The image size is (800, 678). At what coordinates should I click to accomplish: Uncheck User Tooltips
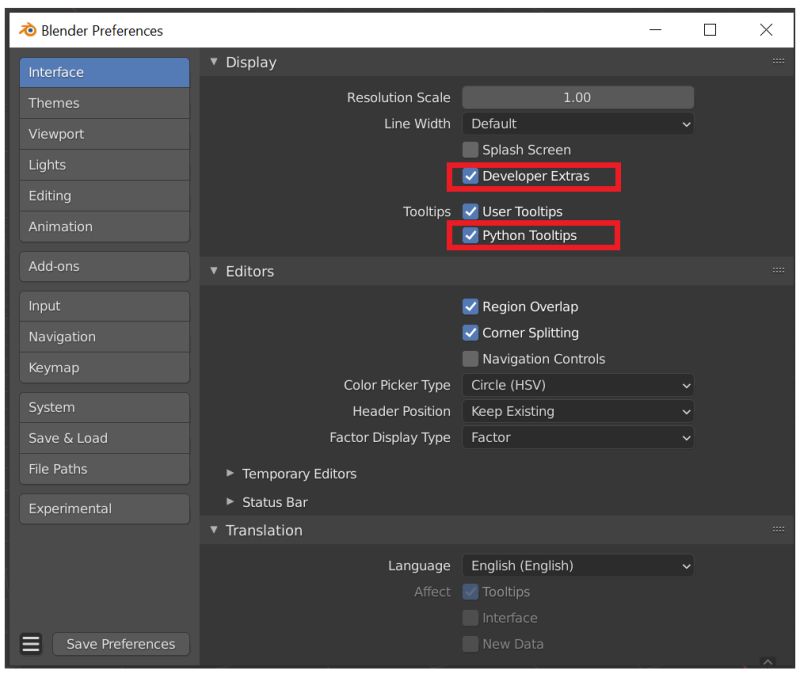470,211
